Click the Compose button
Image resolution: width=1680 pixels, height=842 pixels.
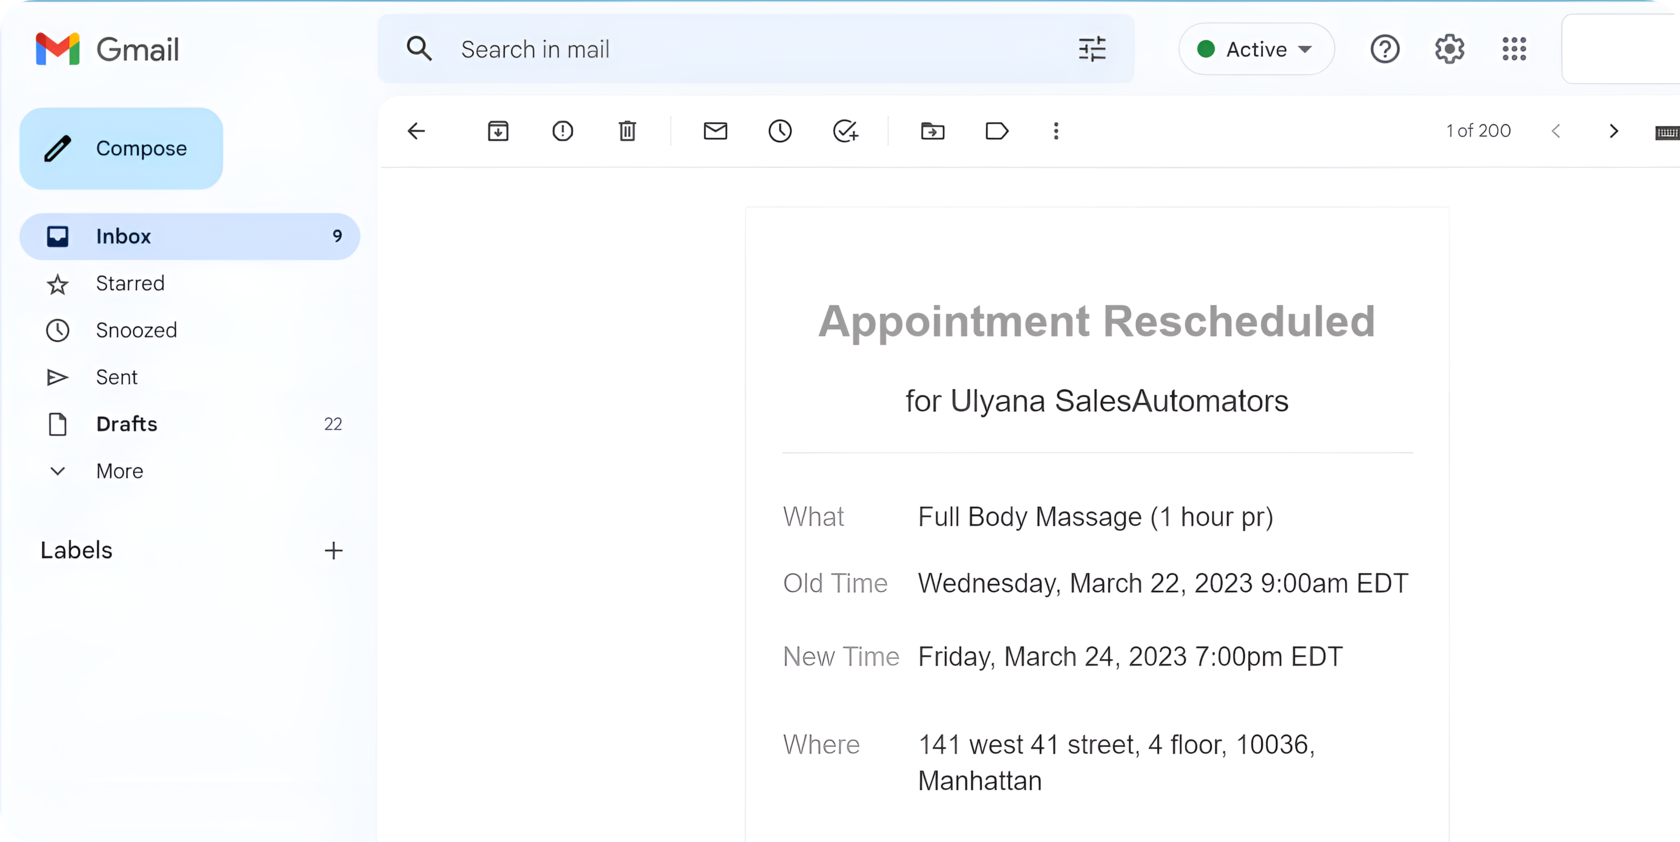click(121, 148)
